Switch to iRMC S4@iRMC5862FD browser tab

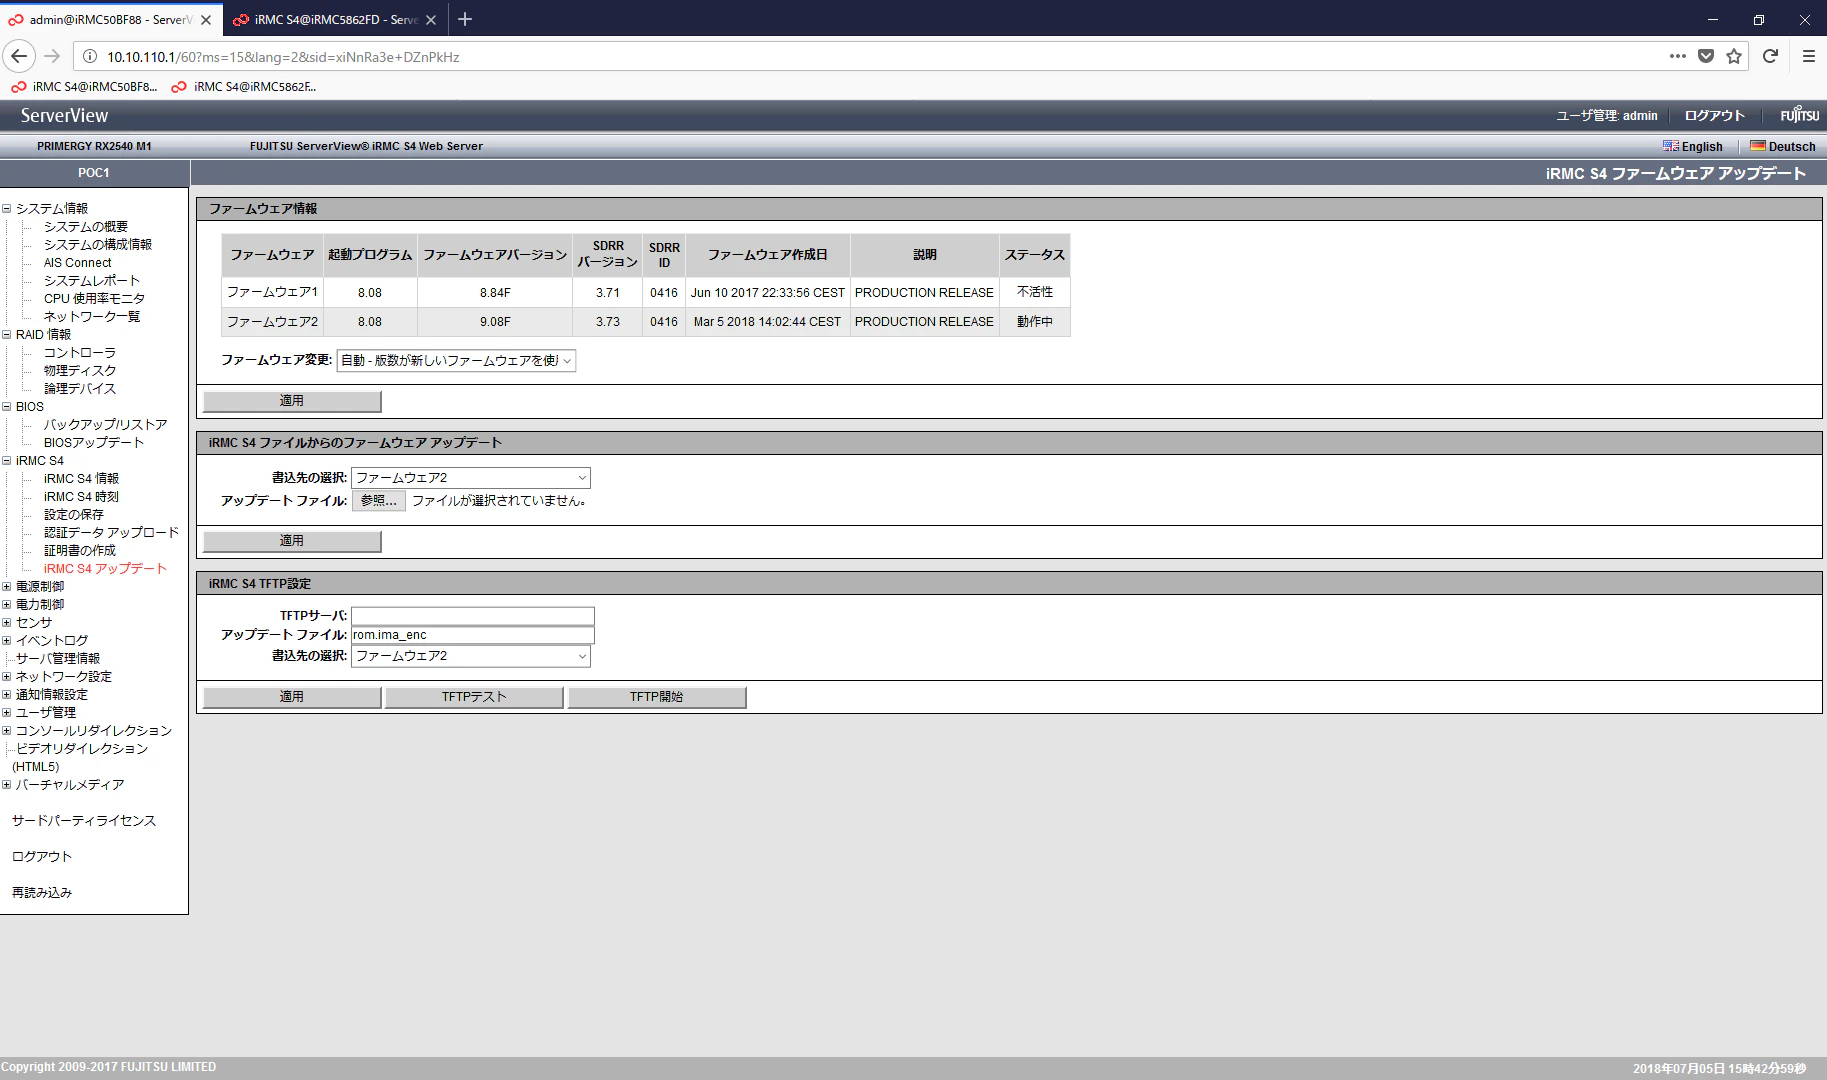335,19
